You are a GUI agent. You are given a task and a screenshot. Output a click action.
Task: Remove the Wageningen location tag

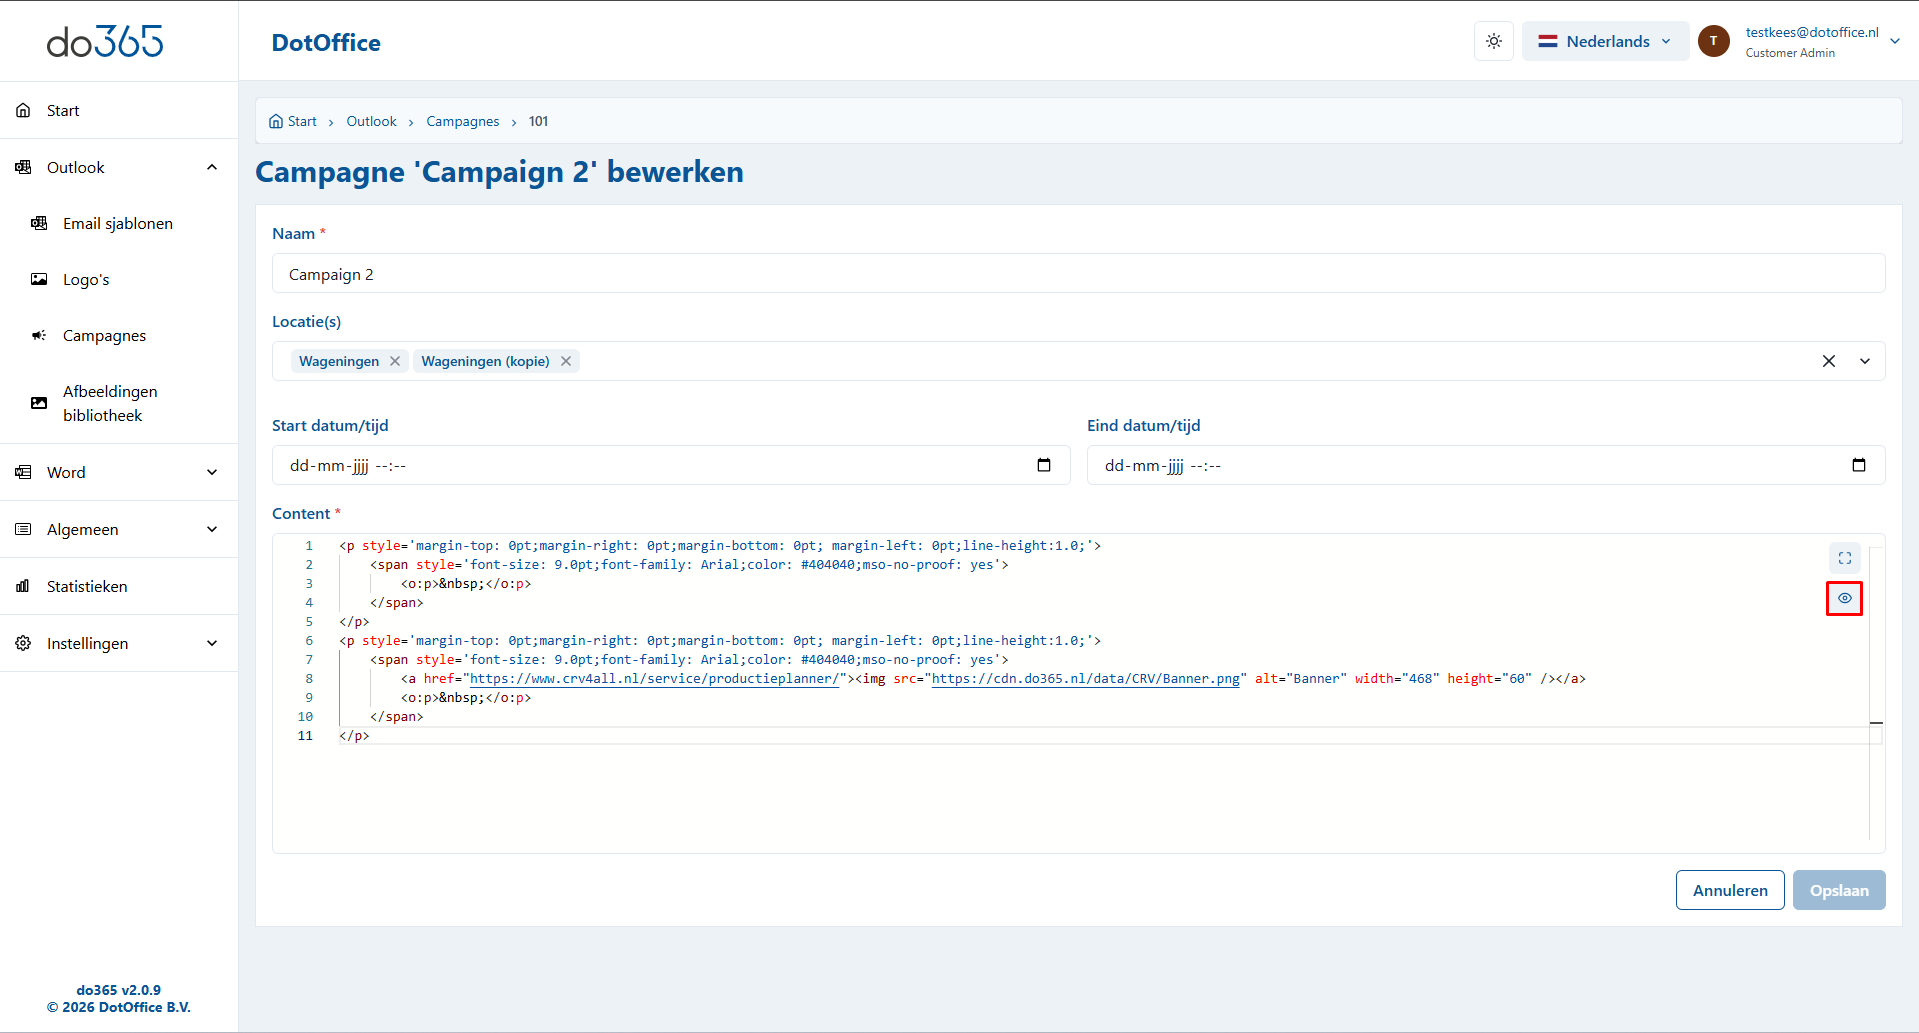pos(395,361)
